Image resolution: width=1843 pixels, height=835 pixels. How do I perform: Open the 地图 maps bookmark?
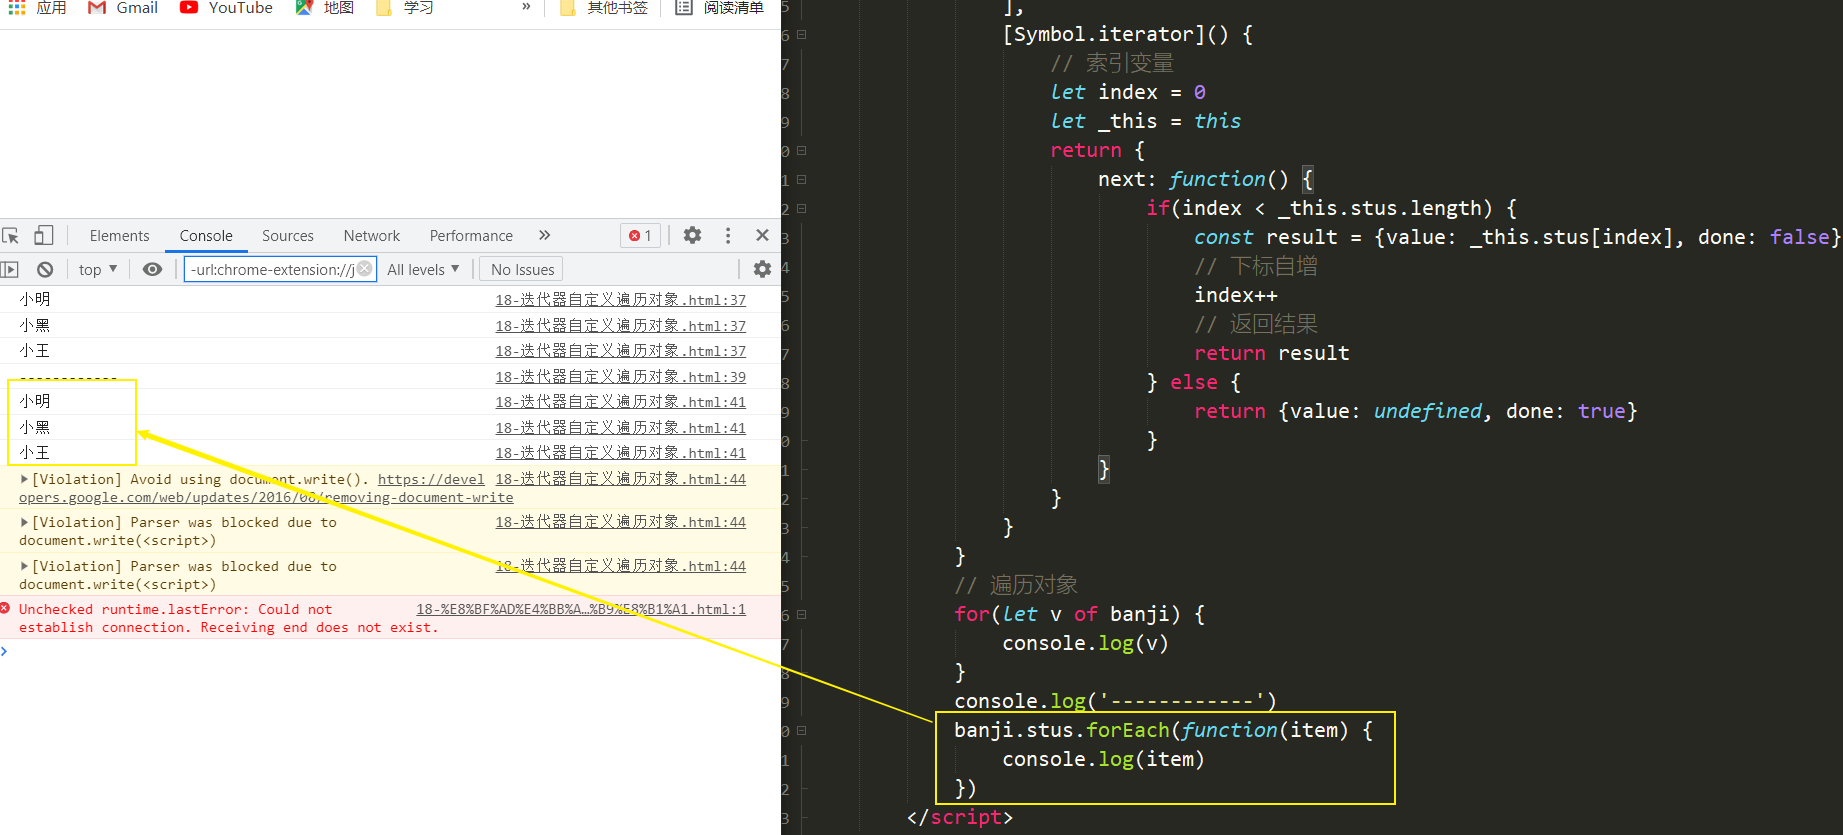point(325,7)
